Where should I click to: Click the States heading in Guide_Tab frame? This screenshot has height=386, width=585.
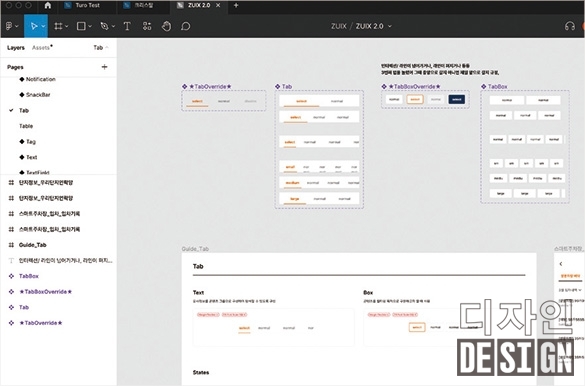[201, 373]
